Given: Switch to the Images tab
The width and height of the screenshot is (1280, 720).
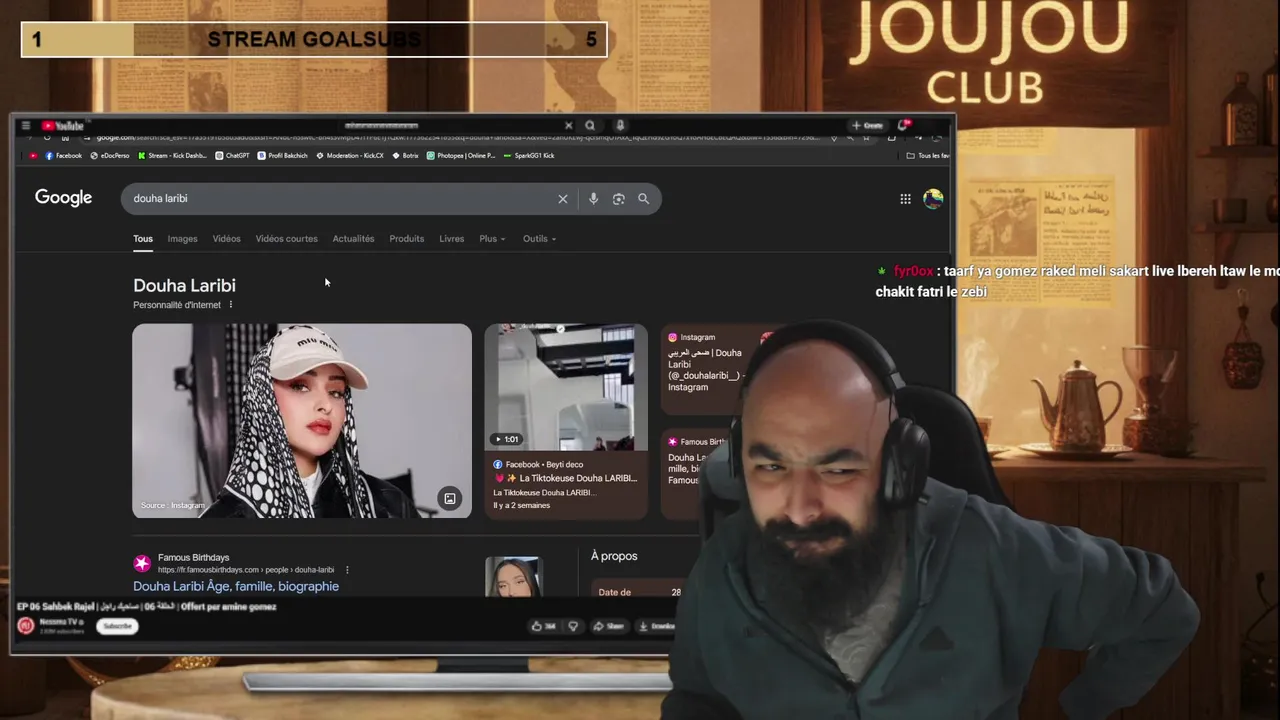Looking at the screenshot, I should 182,239.
